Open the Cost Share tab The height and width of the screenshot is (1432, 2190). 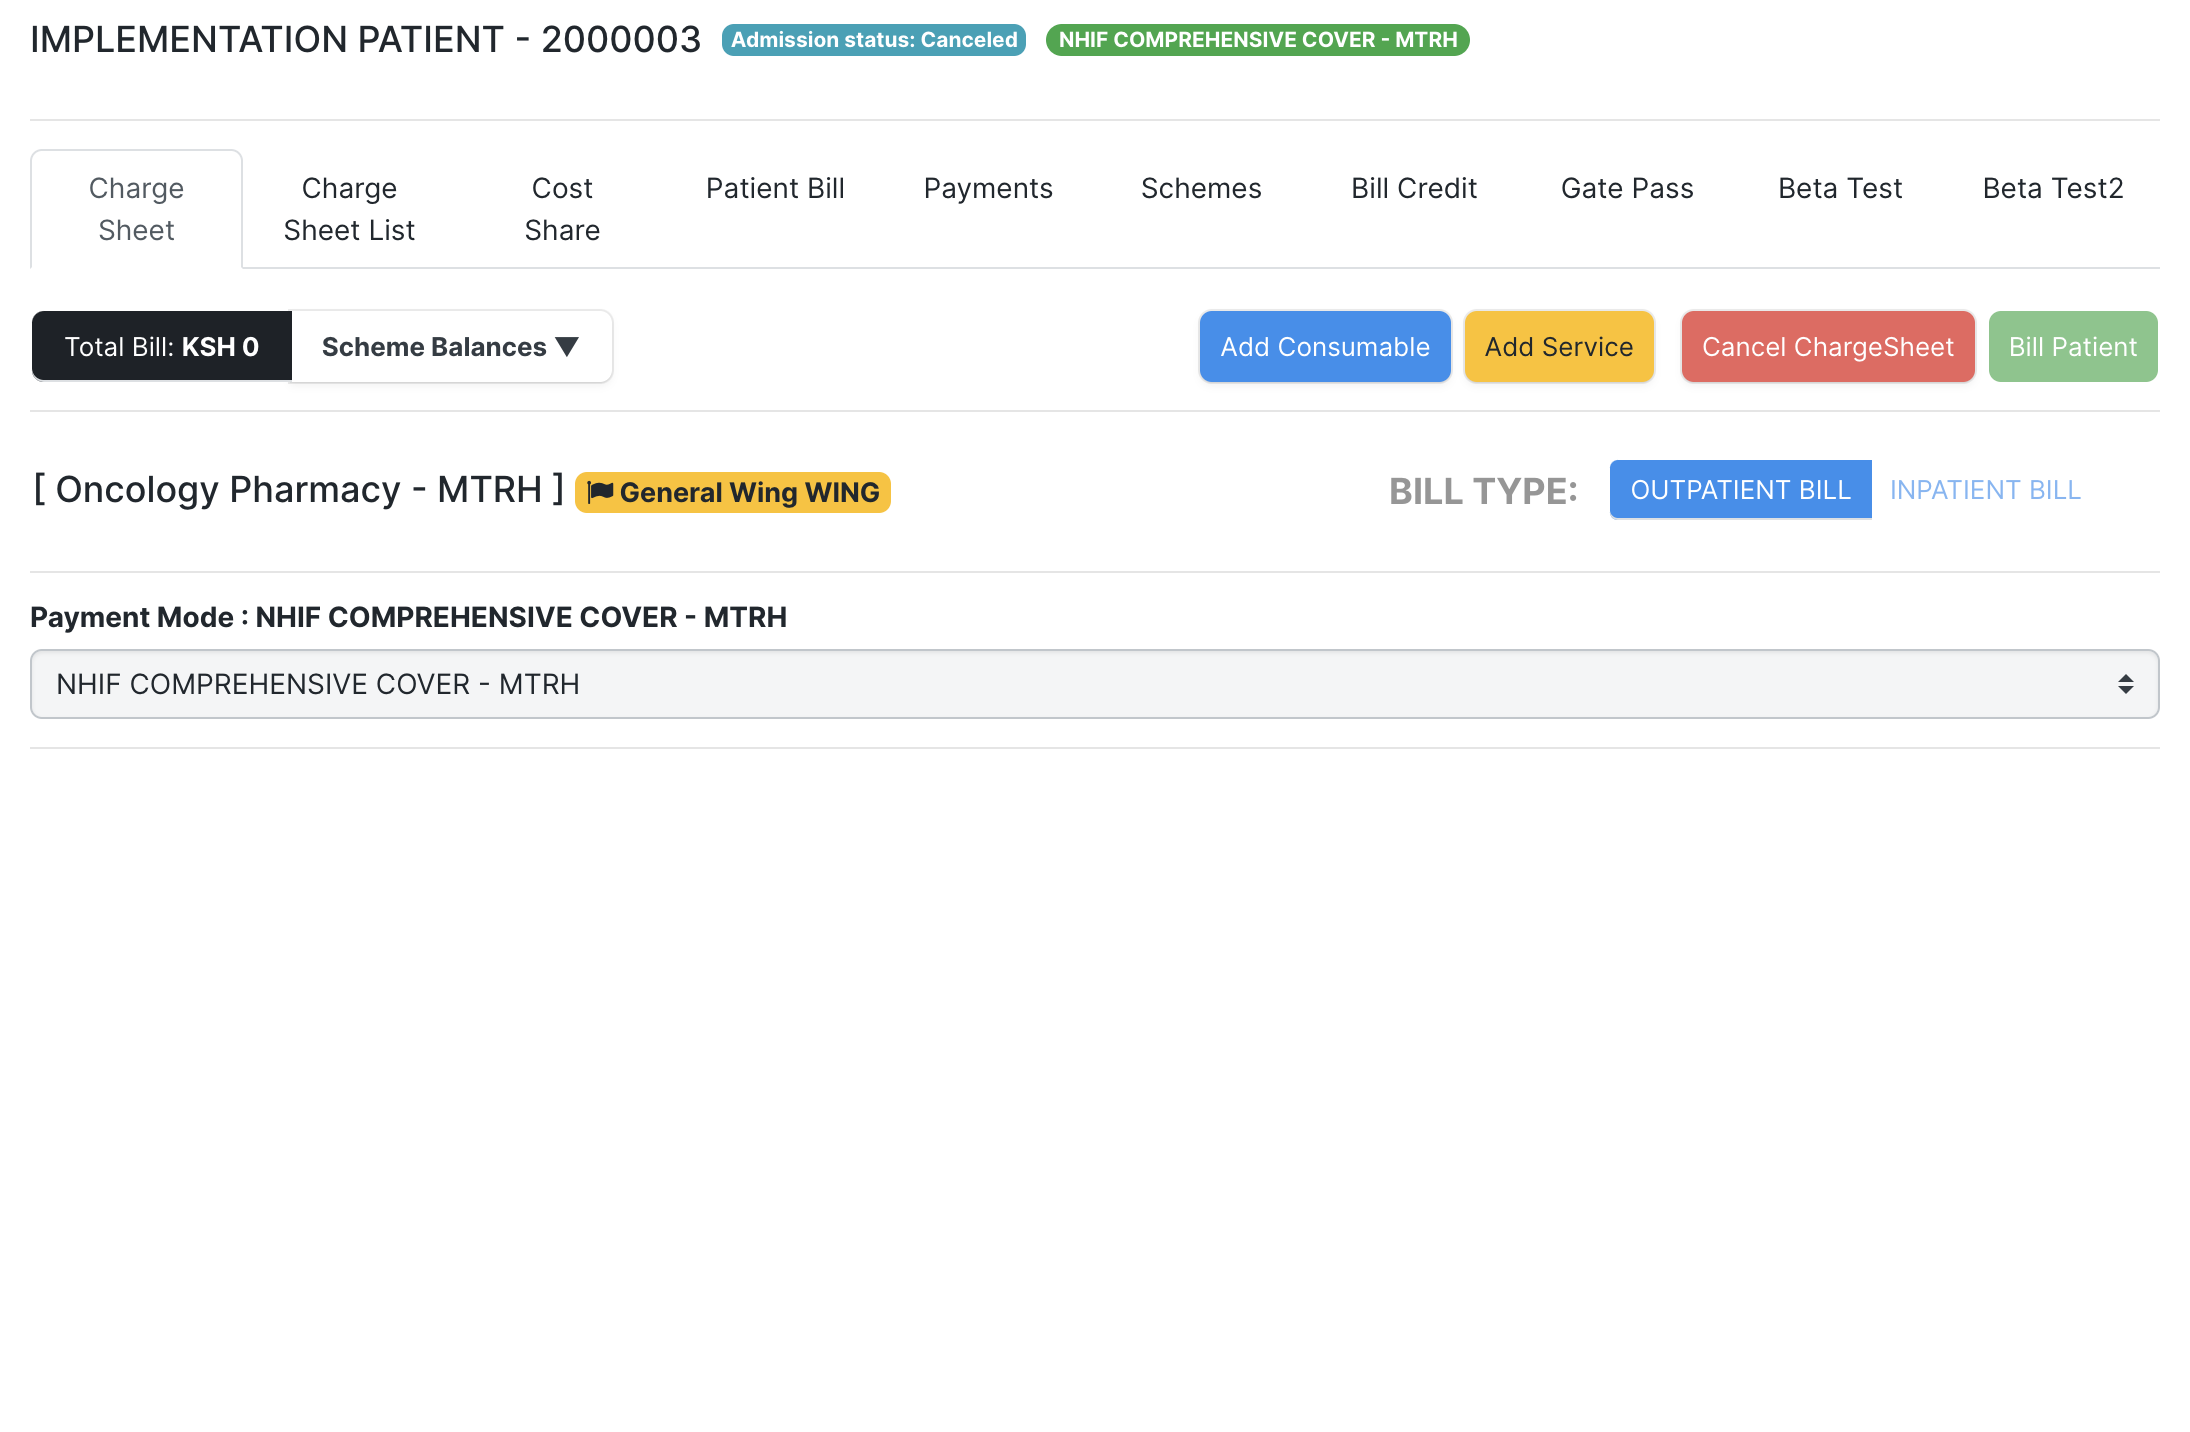point(562,209)
